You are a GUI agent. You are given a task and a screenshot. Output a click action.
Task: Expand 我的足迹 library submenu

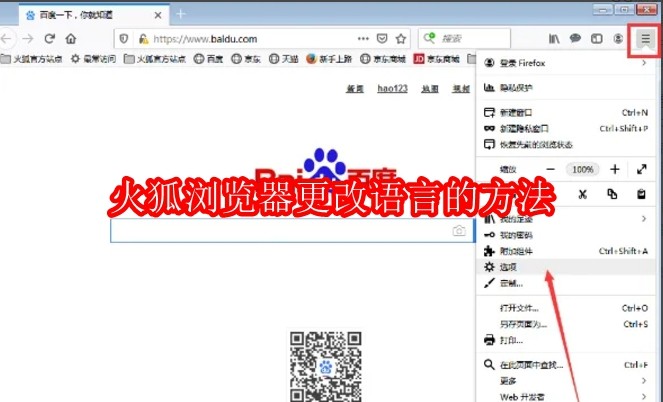(566, 219)
